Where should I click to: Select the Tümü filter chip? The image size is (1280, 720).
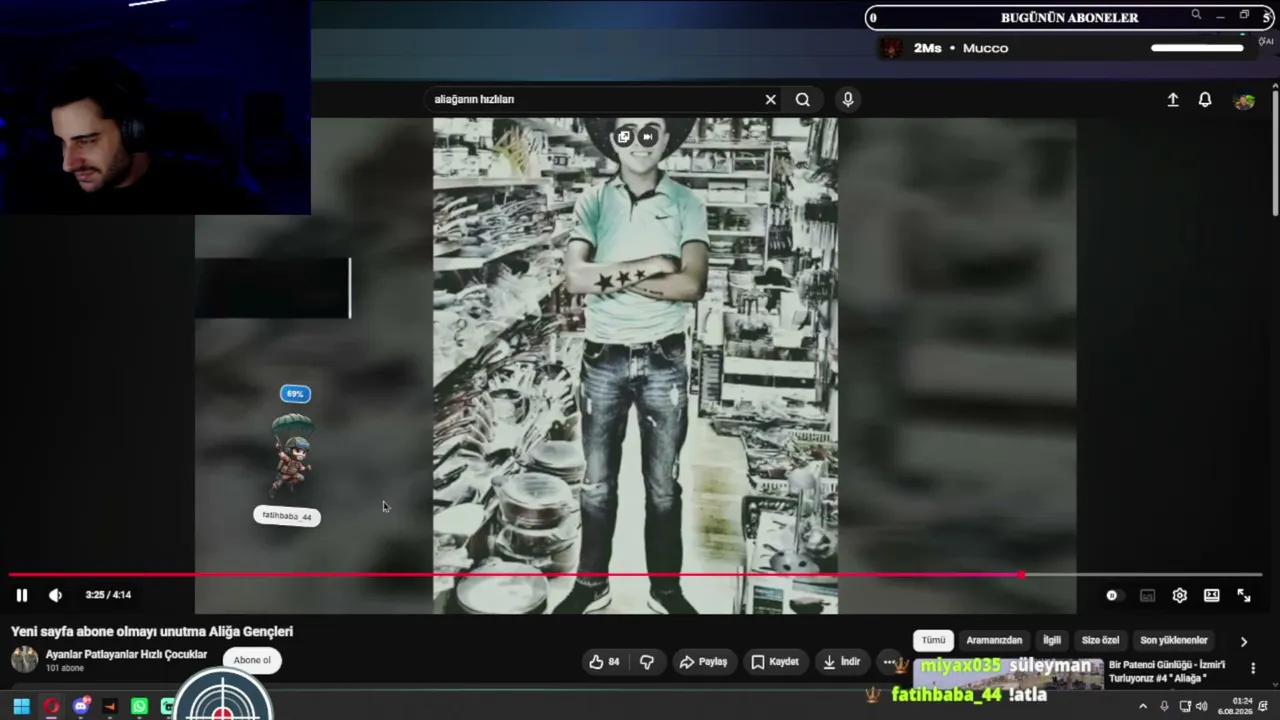(933, 640)
